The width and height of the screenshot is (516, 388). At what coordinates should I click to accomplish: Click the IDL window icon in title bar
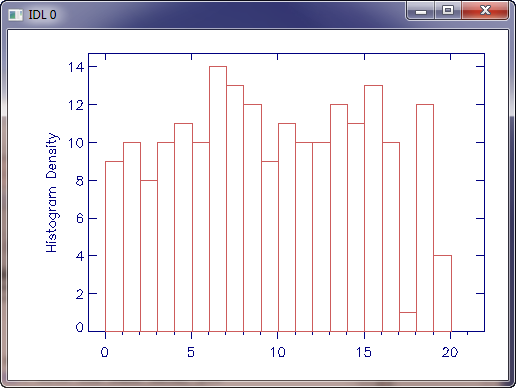(15, 15)
